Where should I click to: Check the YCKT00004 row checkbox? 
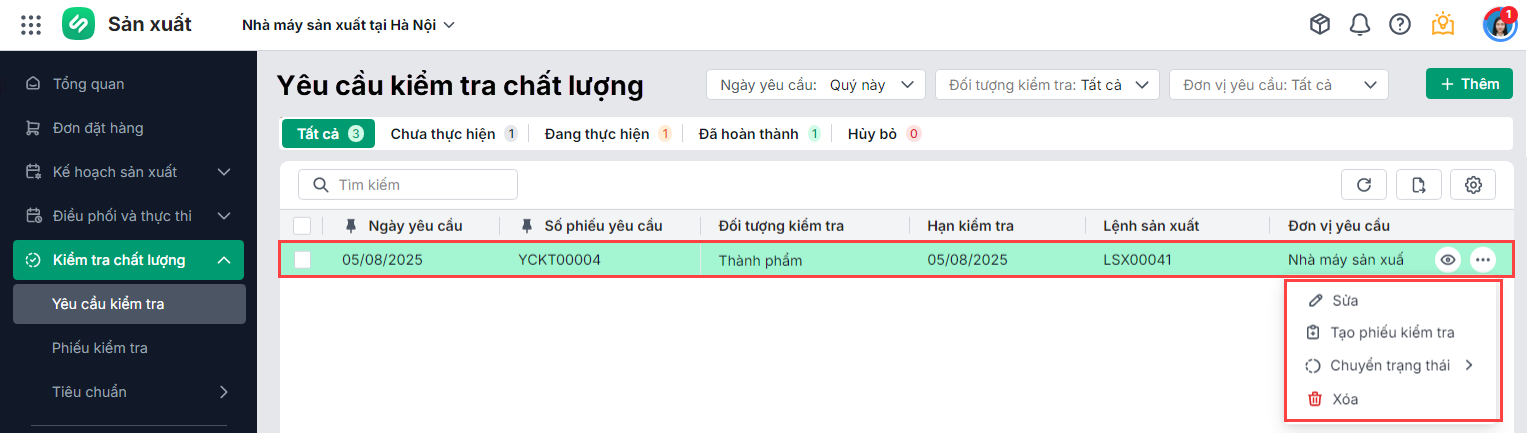point(302,261)
